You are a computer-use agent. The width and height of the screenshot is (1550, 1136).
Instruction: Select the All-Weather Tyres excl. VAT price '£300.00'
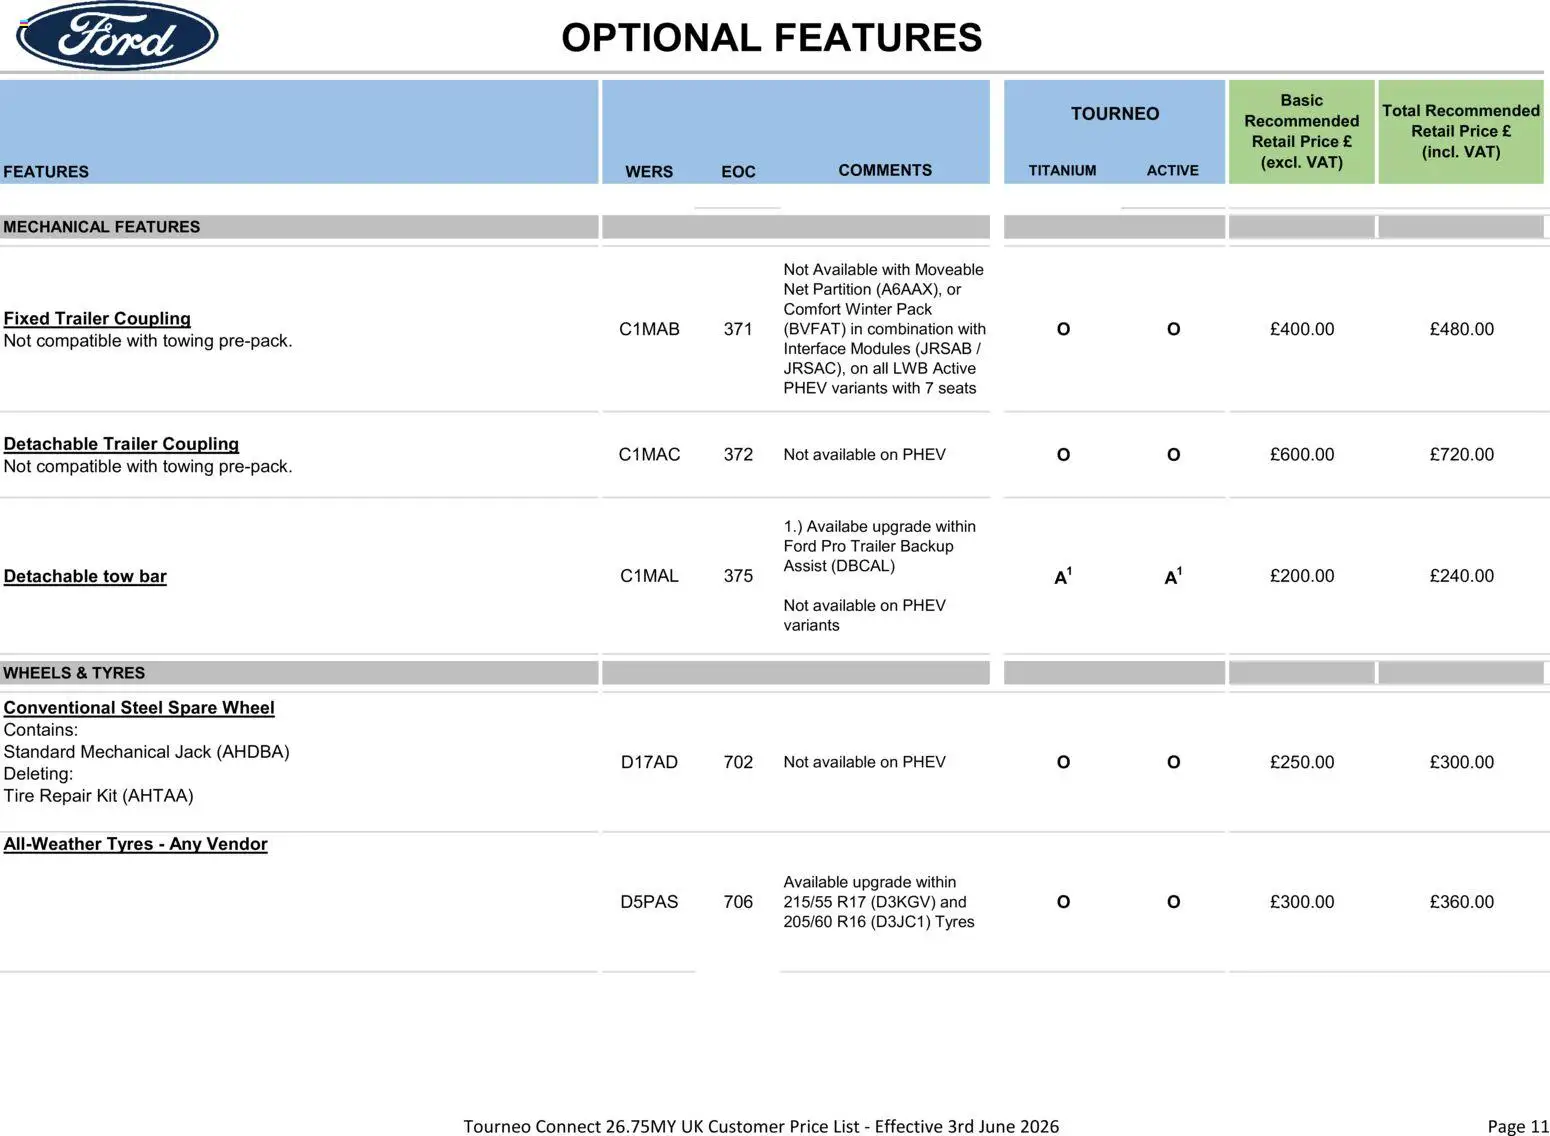(1302, 902)
